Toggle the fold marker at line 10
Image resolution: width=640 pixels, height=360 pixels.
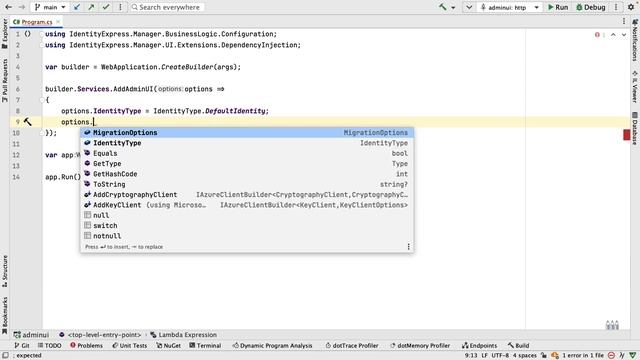[x=42, y=133]
